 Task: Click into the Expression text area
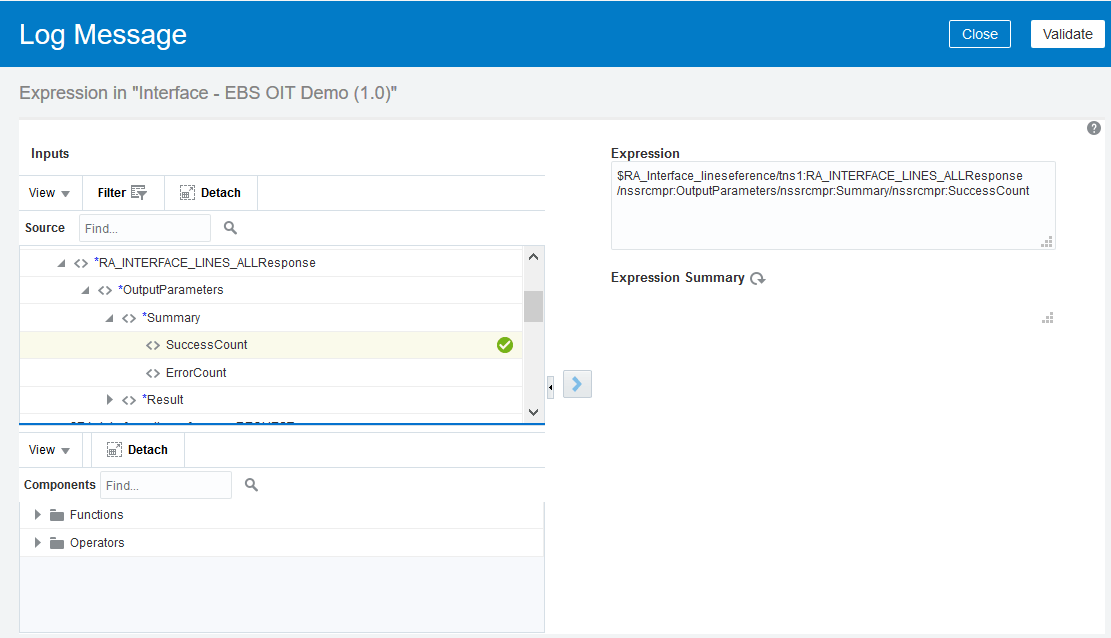[833, 206]
